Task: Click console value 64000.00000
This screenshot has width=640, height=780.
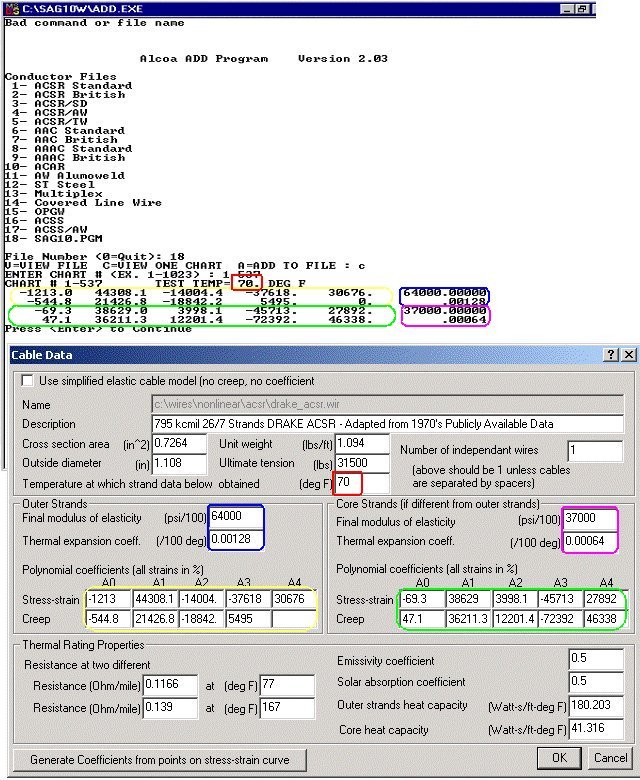Action: 445,292
